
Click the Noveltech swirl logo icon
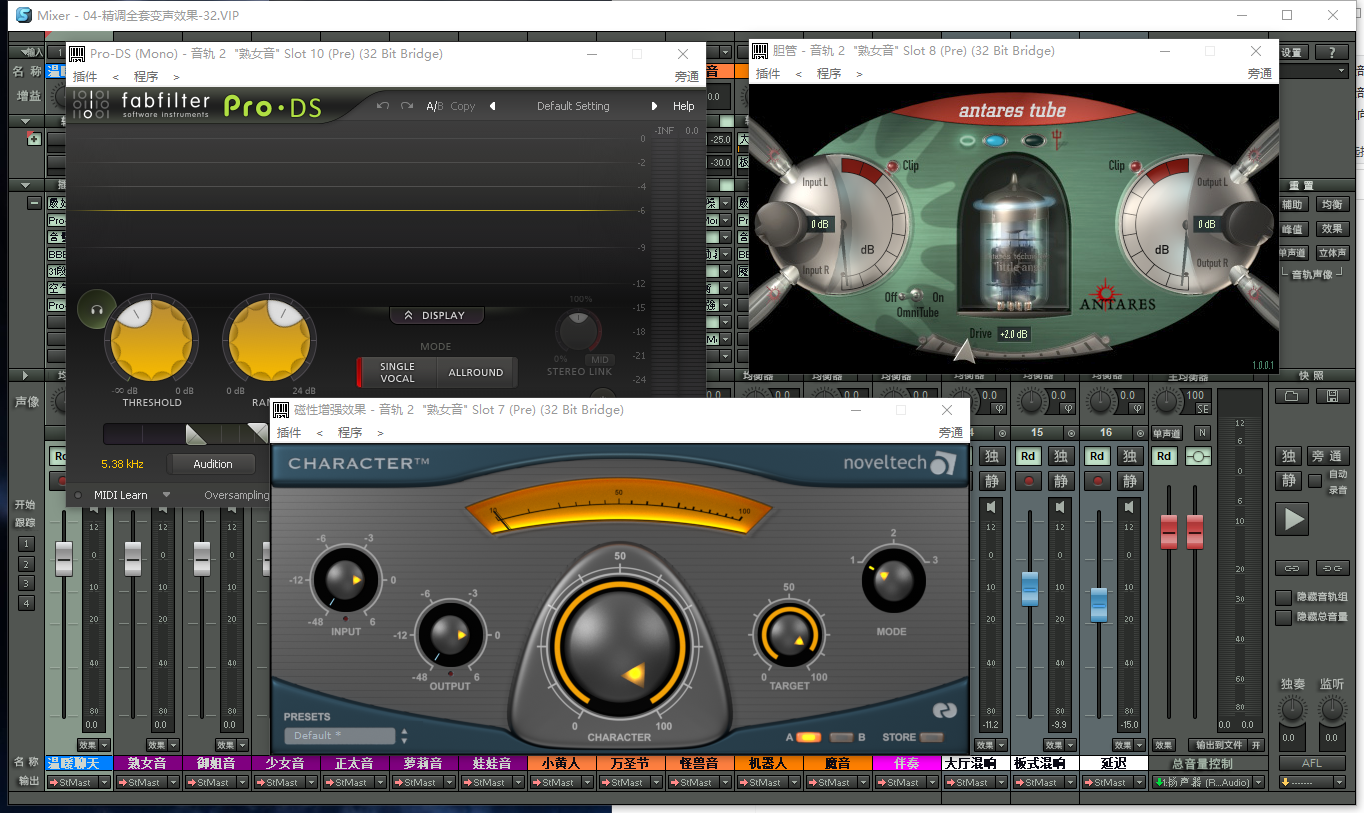click(x=943, y=463)
